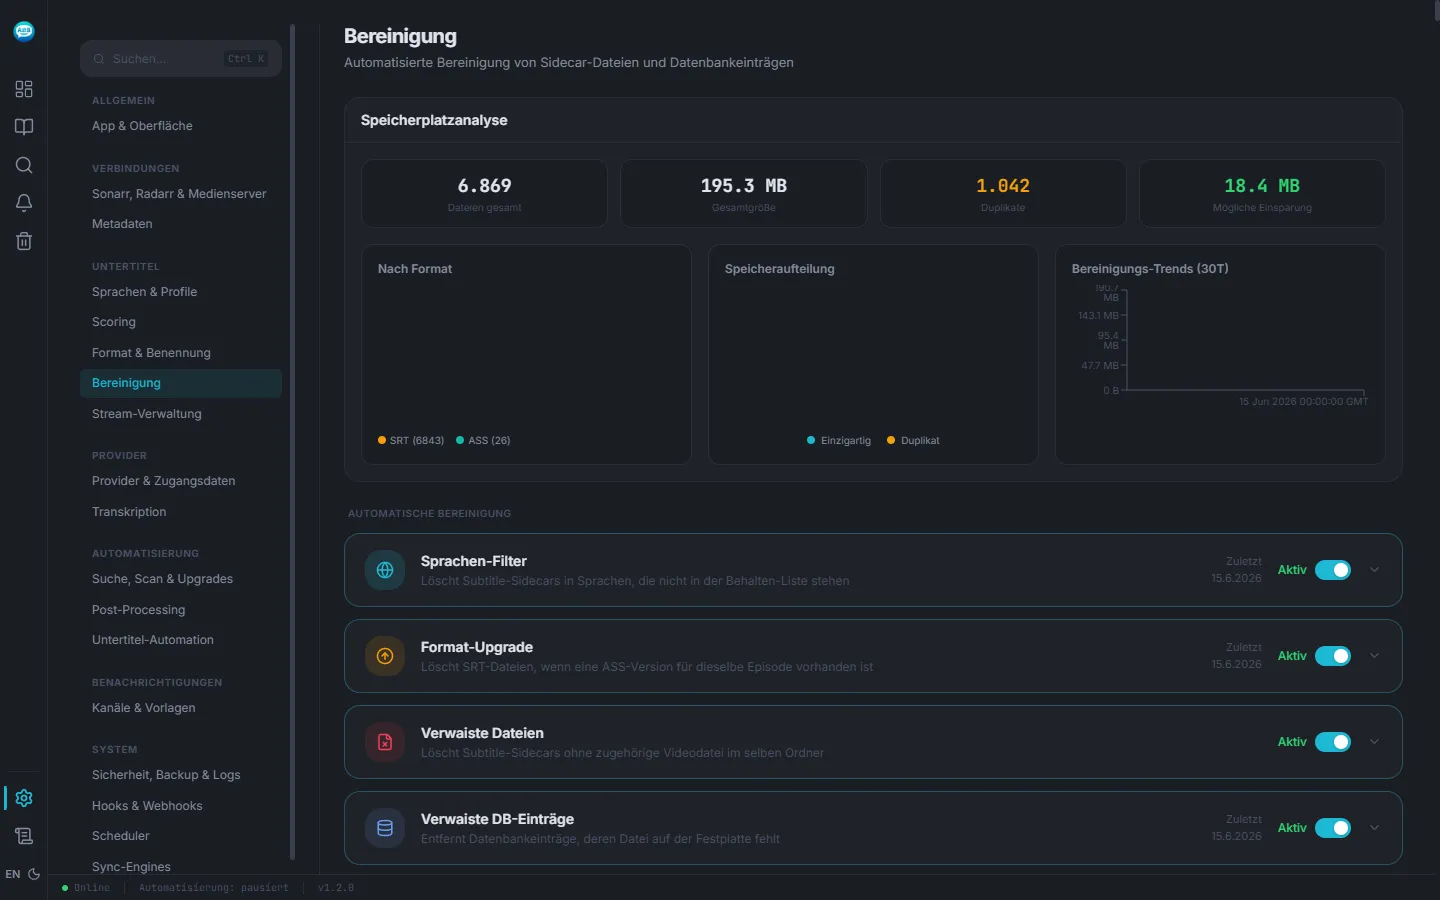Viewport: 1440px width, 900px height.
Task: Click the ASS (26) legend entry
Action: 483,440
